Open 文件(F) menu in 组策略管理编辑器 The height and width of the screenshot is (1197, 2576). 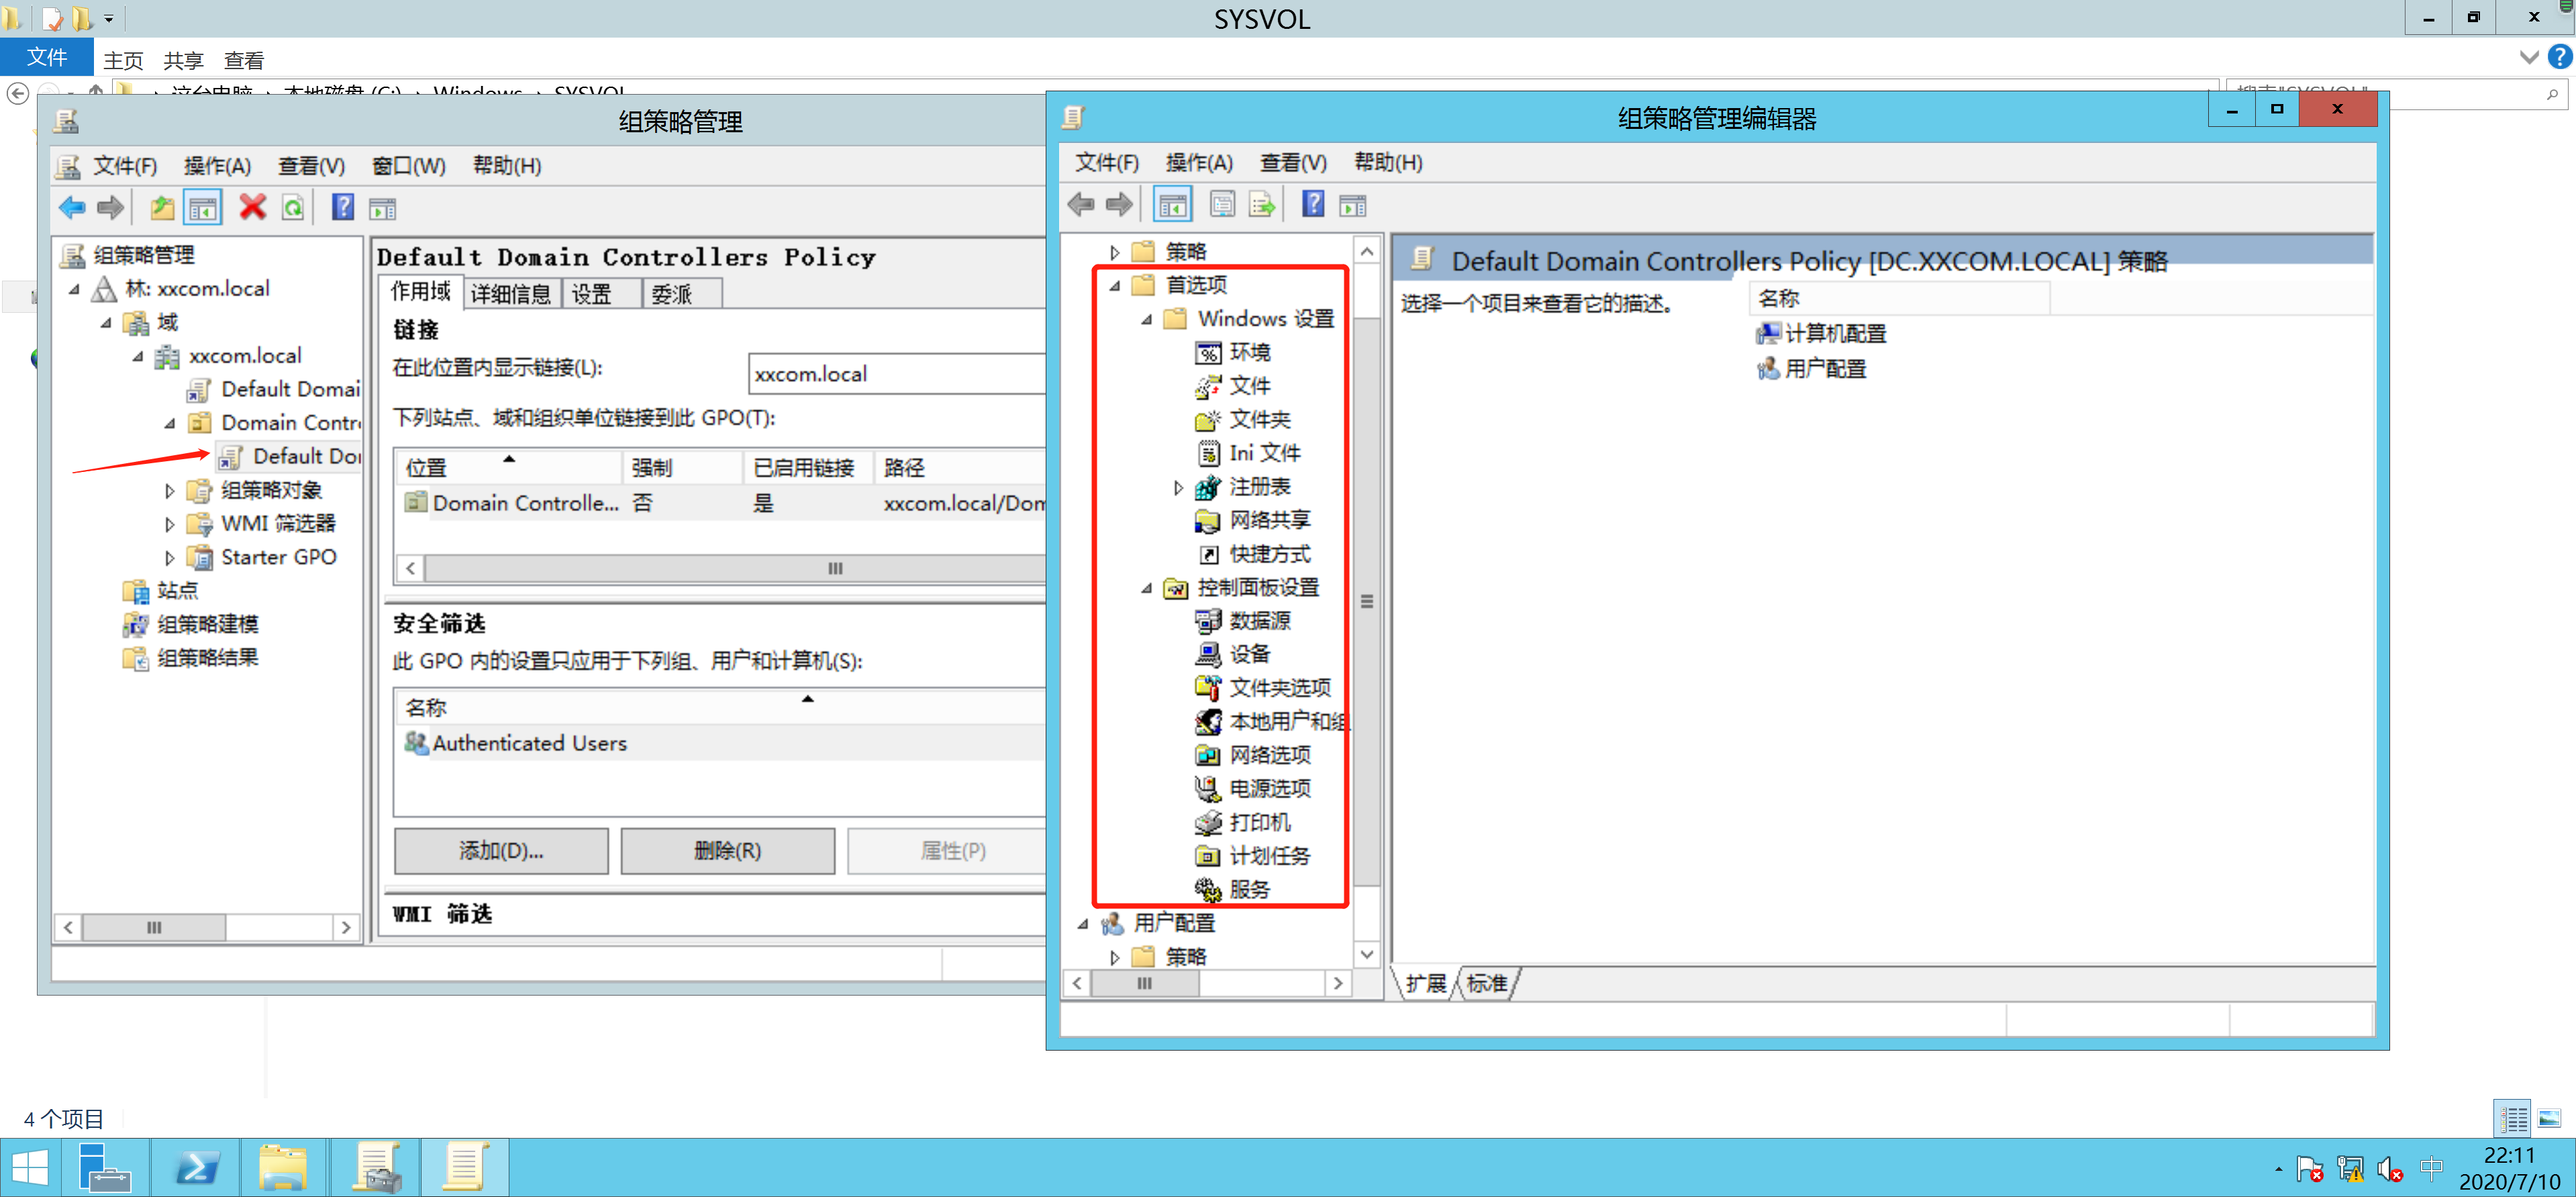(x=1106, y=163)
